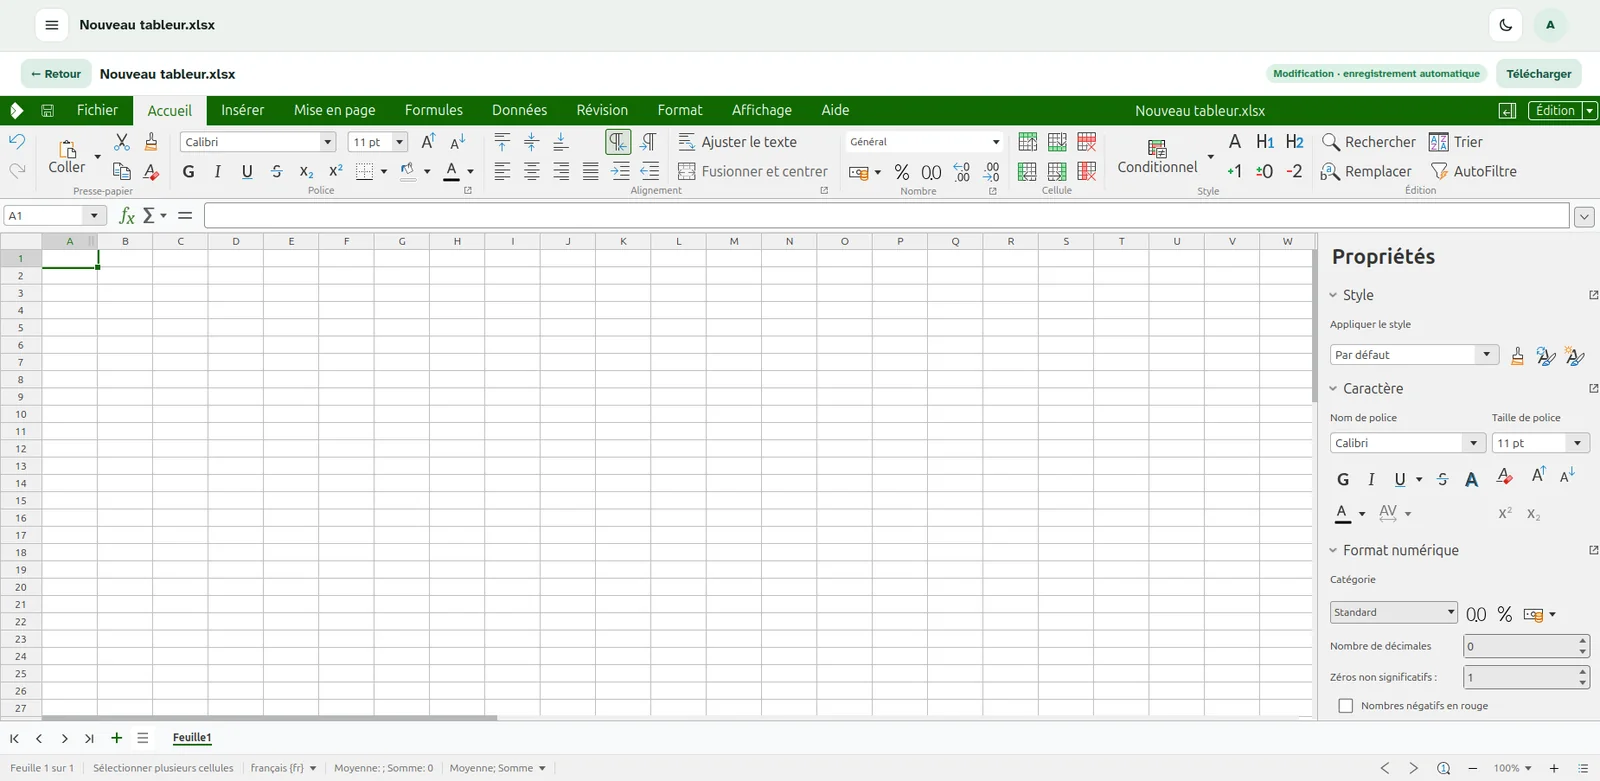The image size is (1600, 781).
Task: Click the Clear direct formatting eraser icon
Action: 151,171
